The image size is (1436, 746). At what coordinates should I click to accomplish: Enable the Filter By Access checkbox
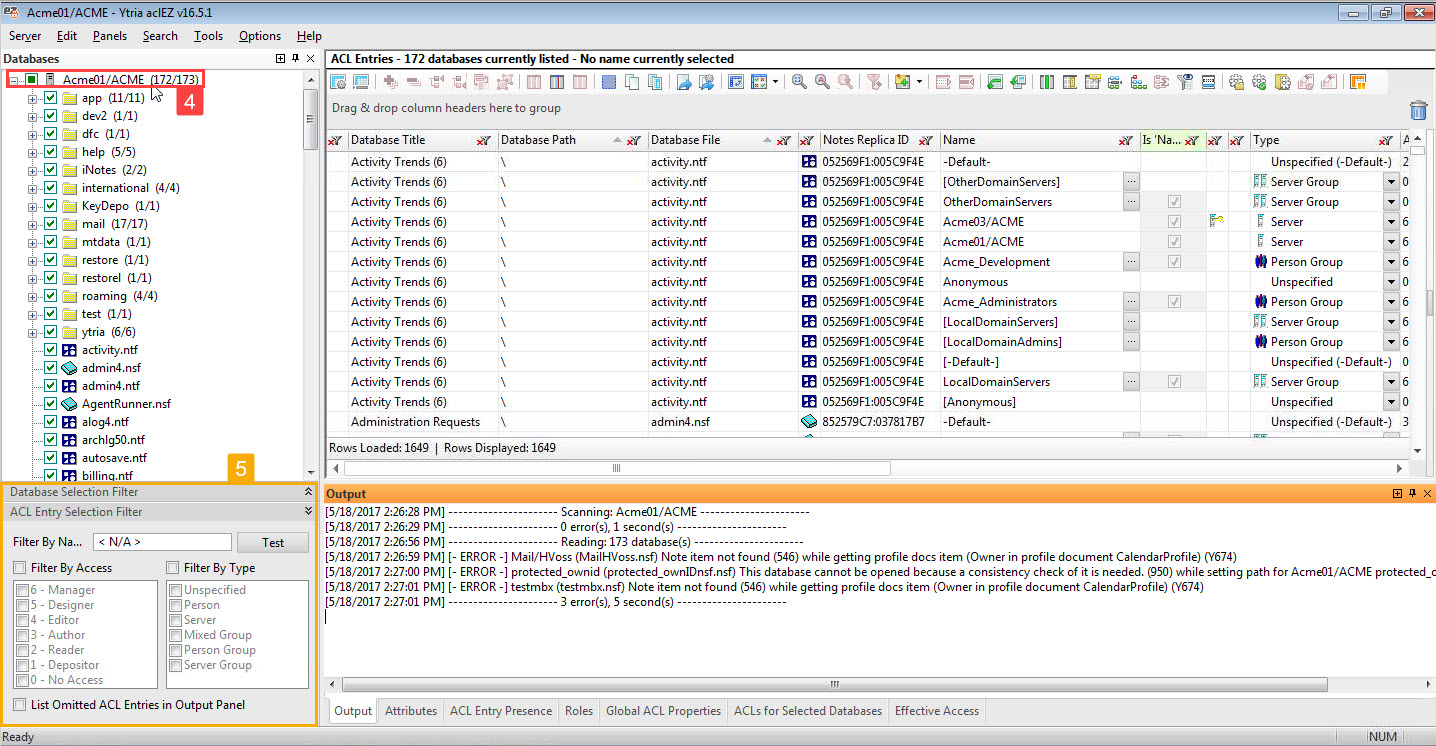[x=18, y=569]
